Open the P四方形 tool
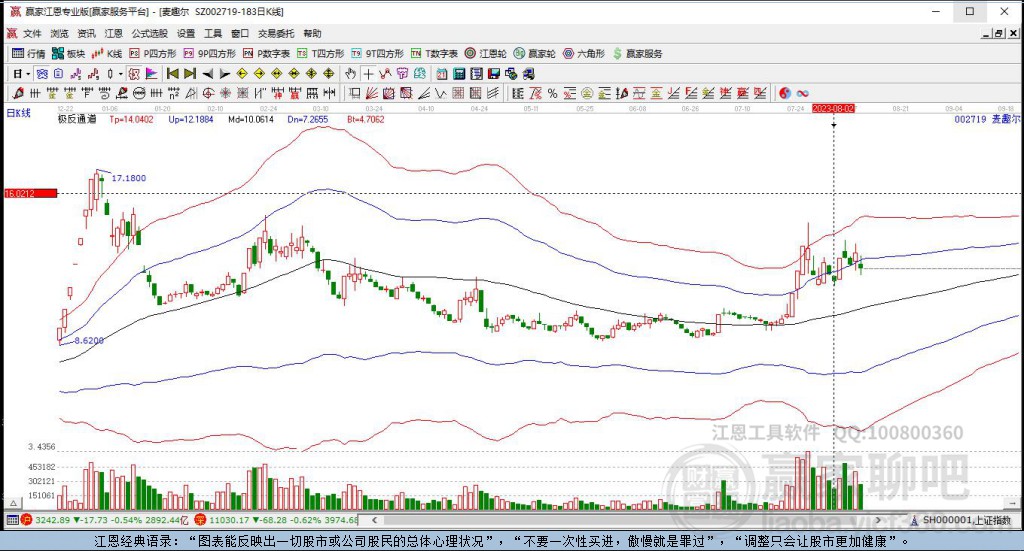 point(153,54)
